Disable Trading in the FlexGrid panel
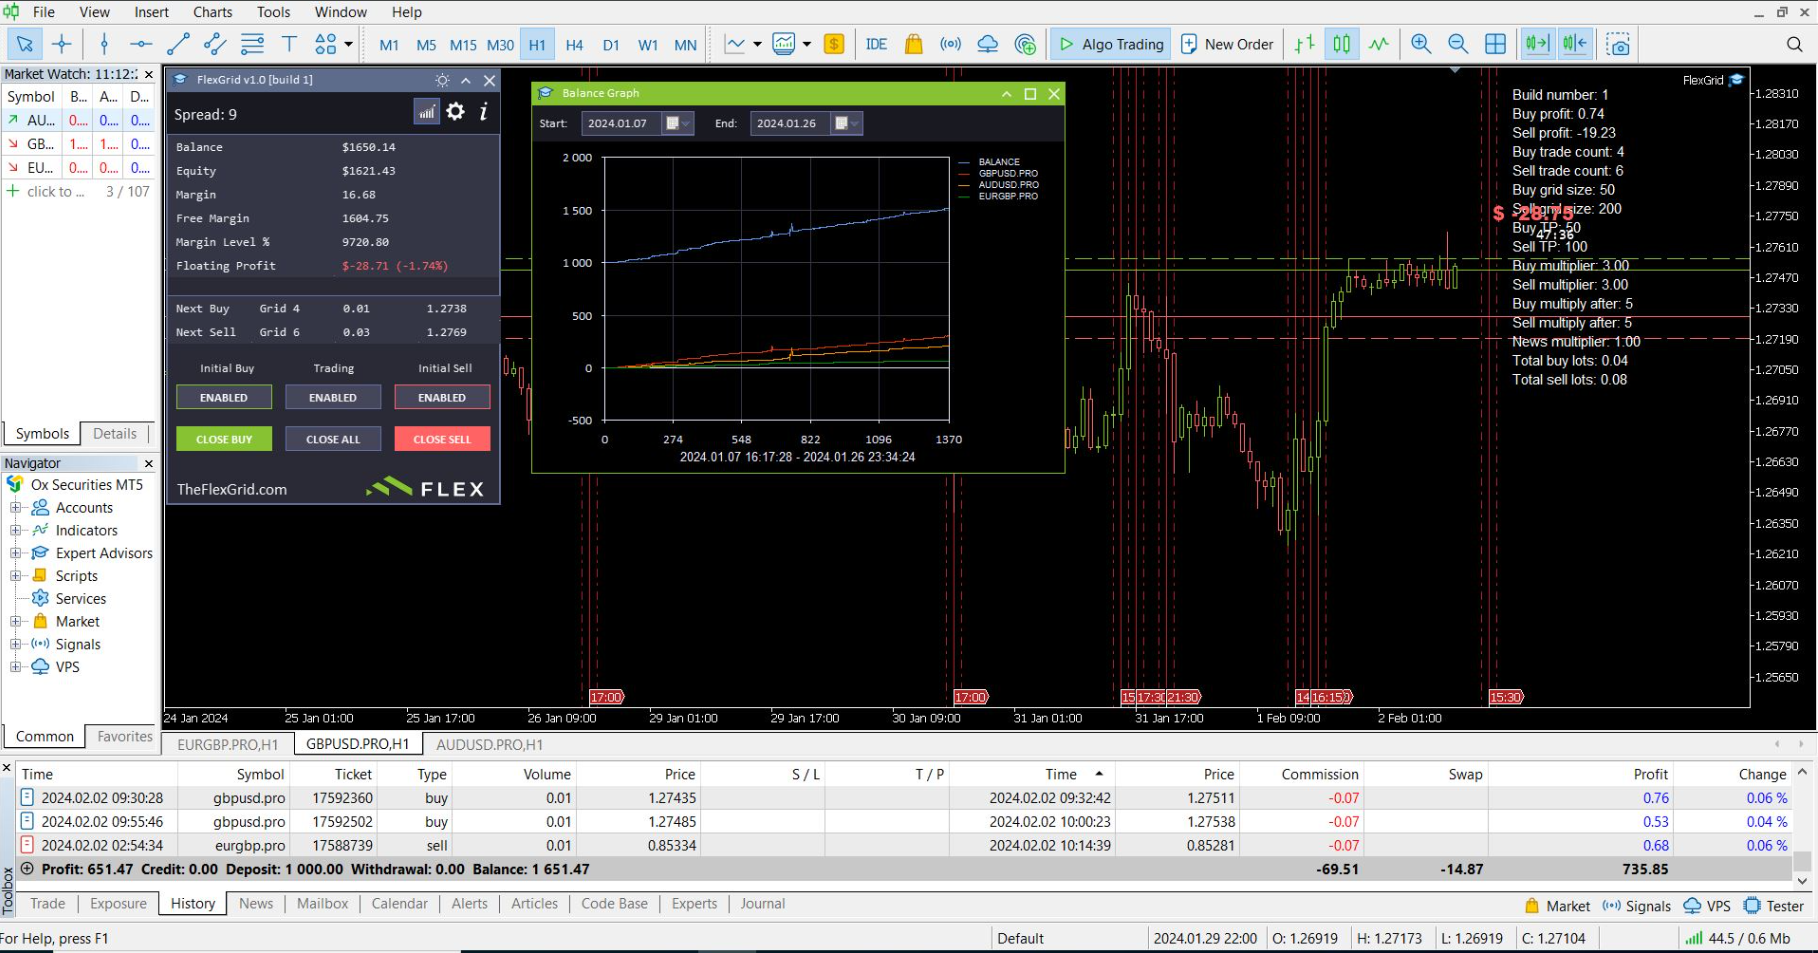 (333, 397)
